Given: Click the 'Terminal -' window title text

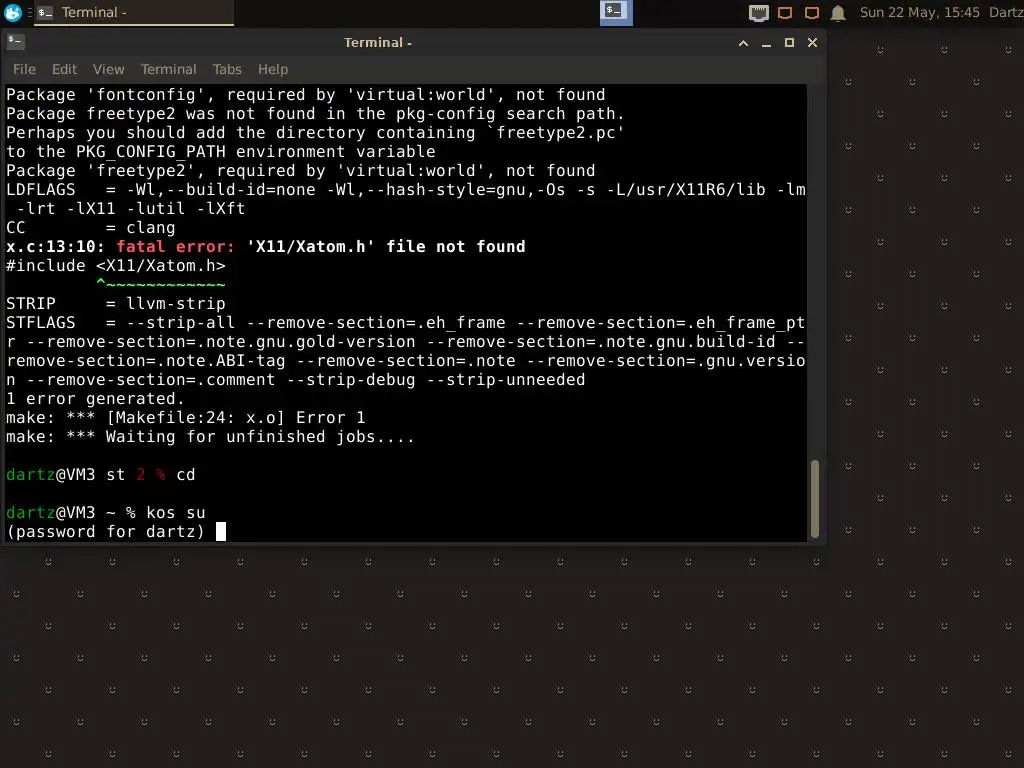Looking at the screenshot, I should [377, 42].
